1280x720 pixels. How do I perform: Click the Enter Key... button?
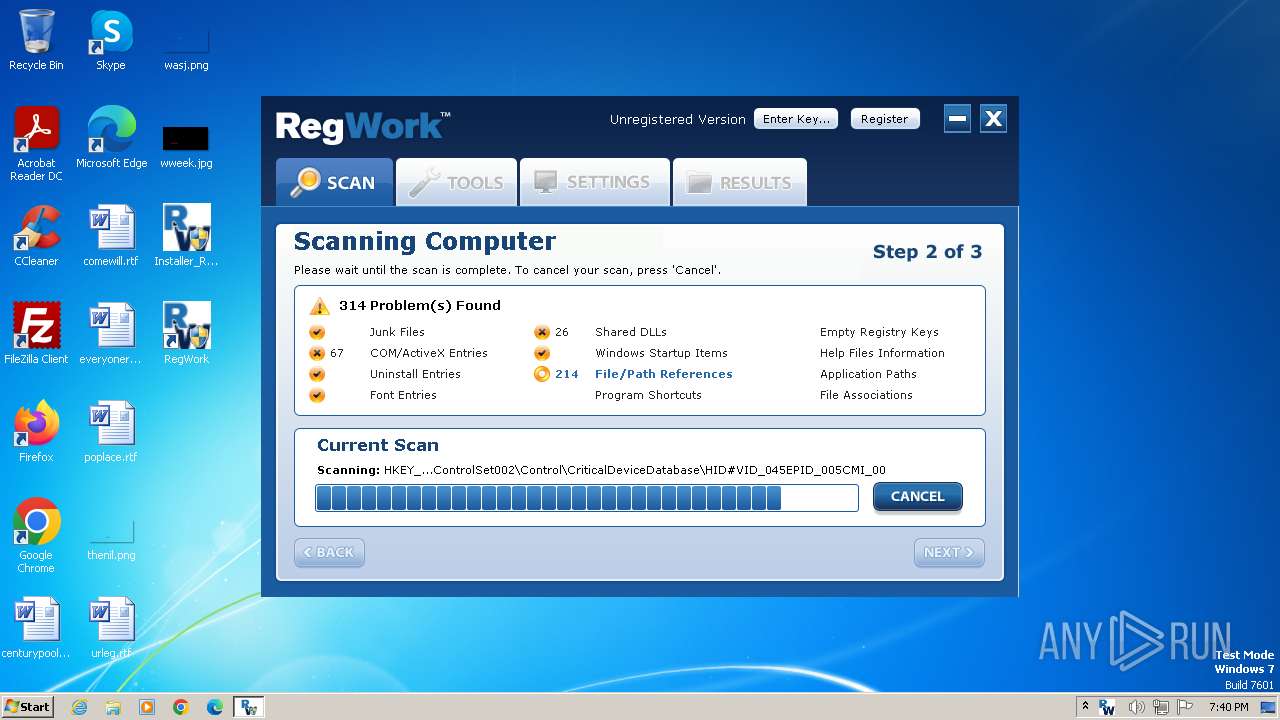click(x=796, y=119)
